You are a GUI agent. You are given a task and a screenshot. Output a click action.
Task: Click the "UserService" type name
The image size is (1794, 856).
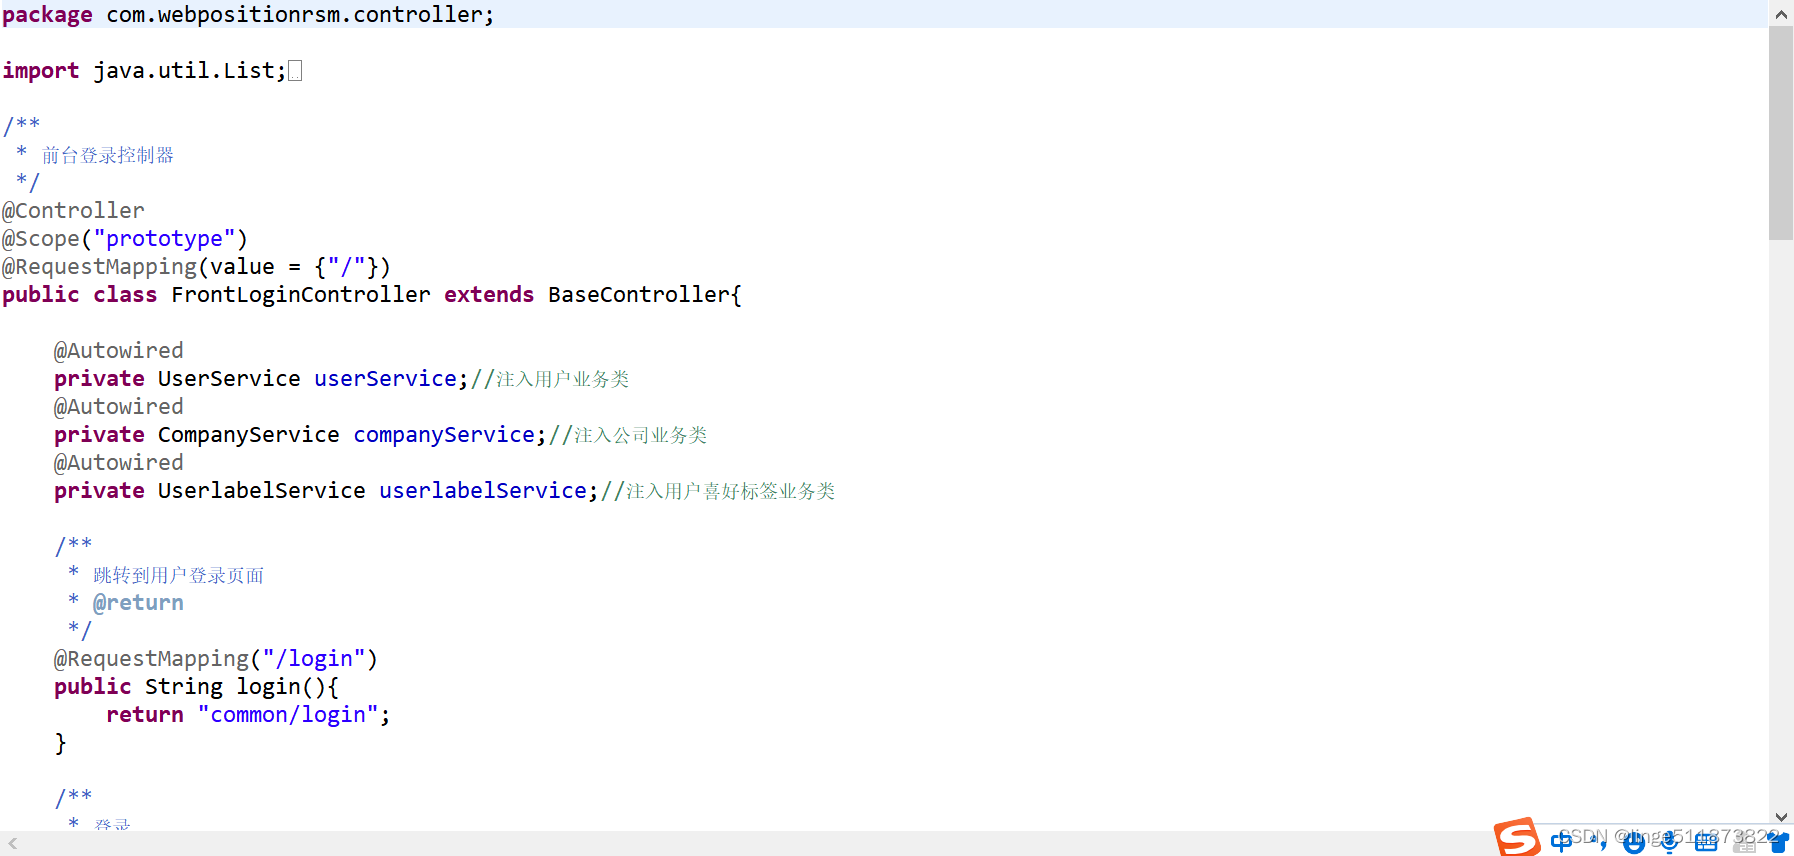(x=229, y=379)
